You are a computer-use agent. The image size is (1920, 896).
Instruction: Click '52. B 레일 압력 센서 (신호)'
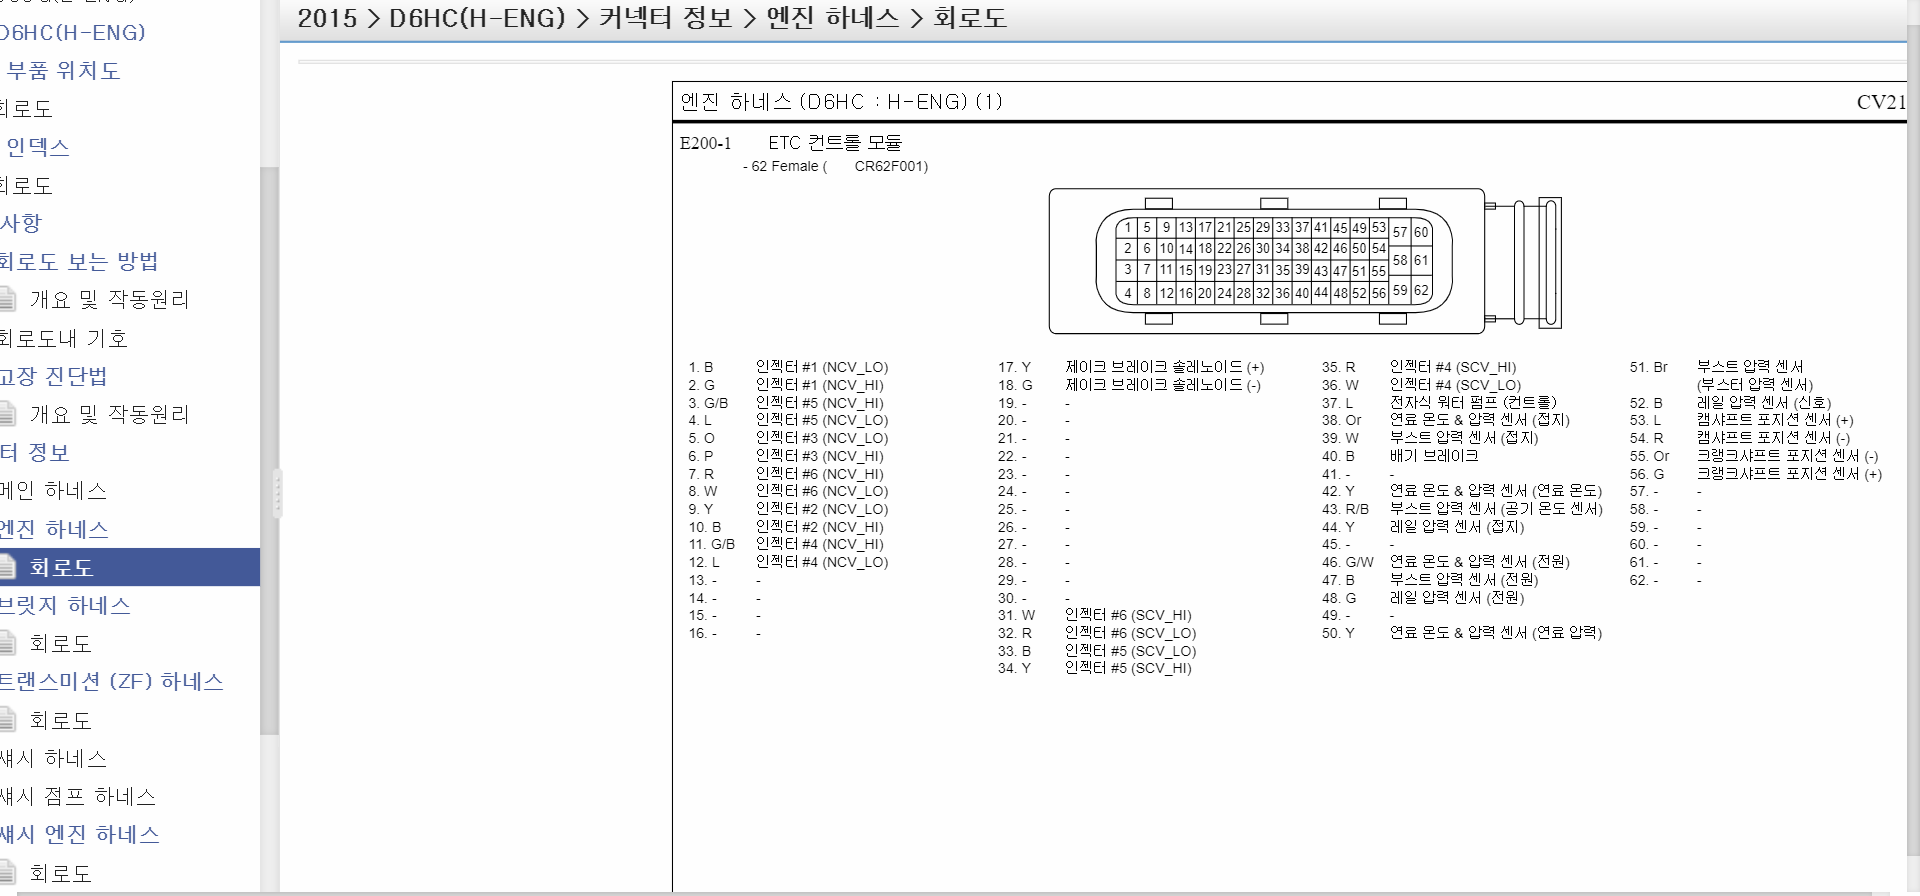[x=1730, y=403]
